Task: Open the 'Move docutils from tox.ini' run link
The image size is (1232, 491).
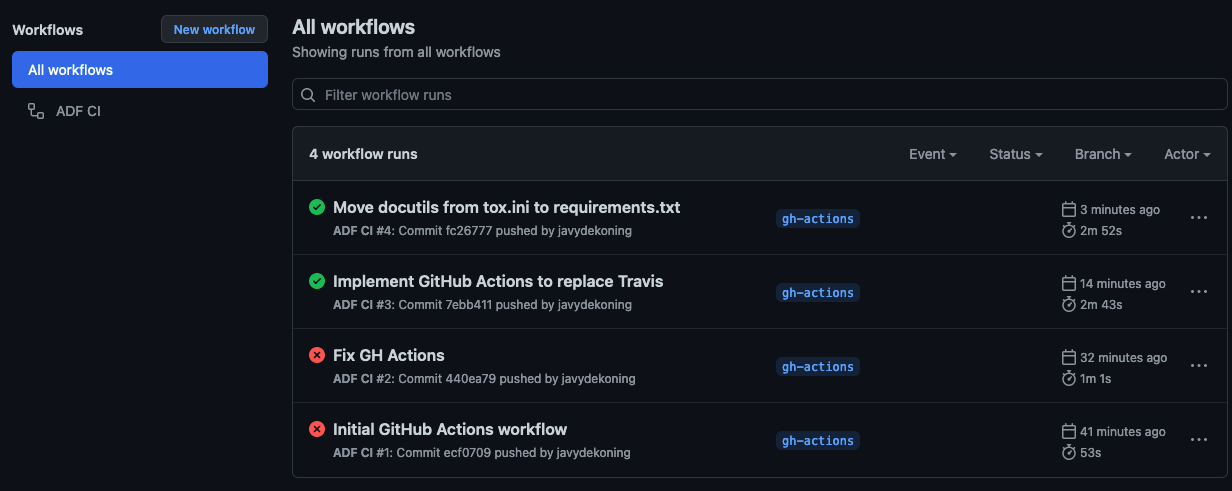Action: point(506,208)
